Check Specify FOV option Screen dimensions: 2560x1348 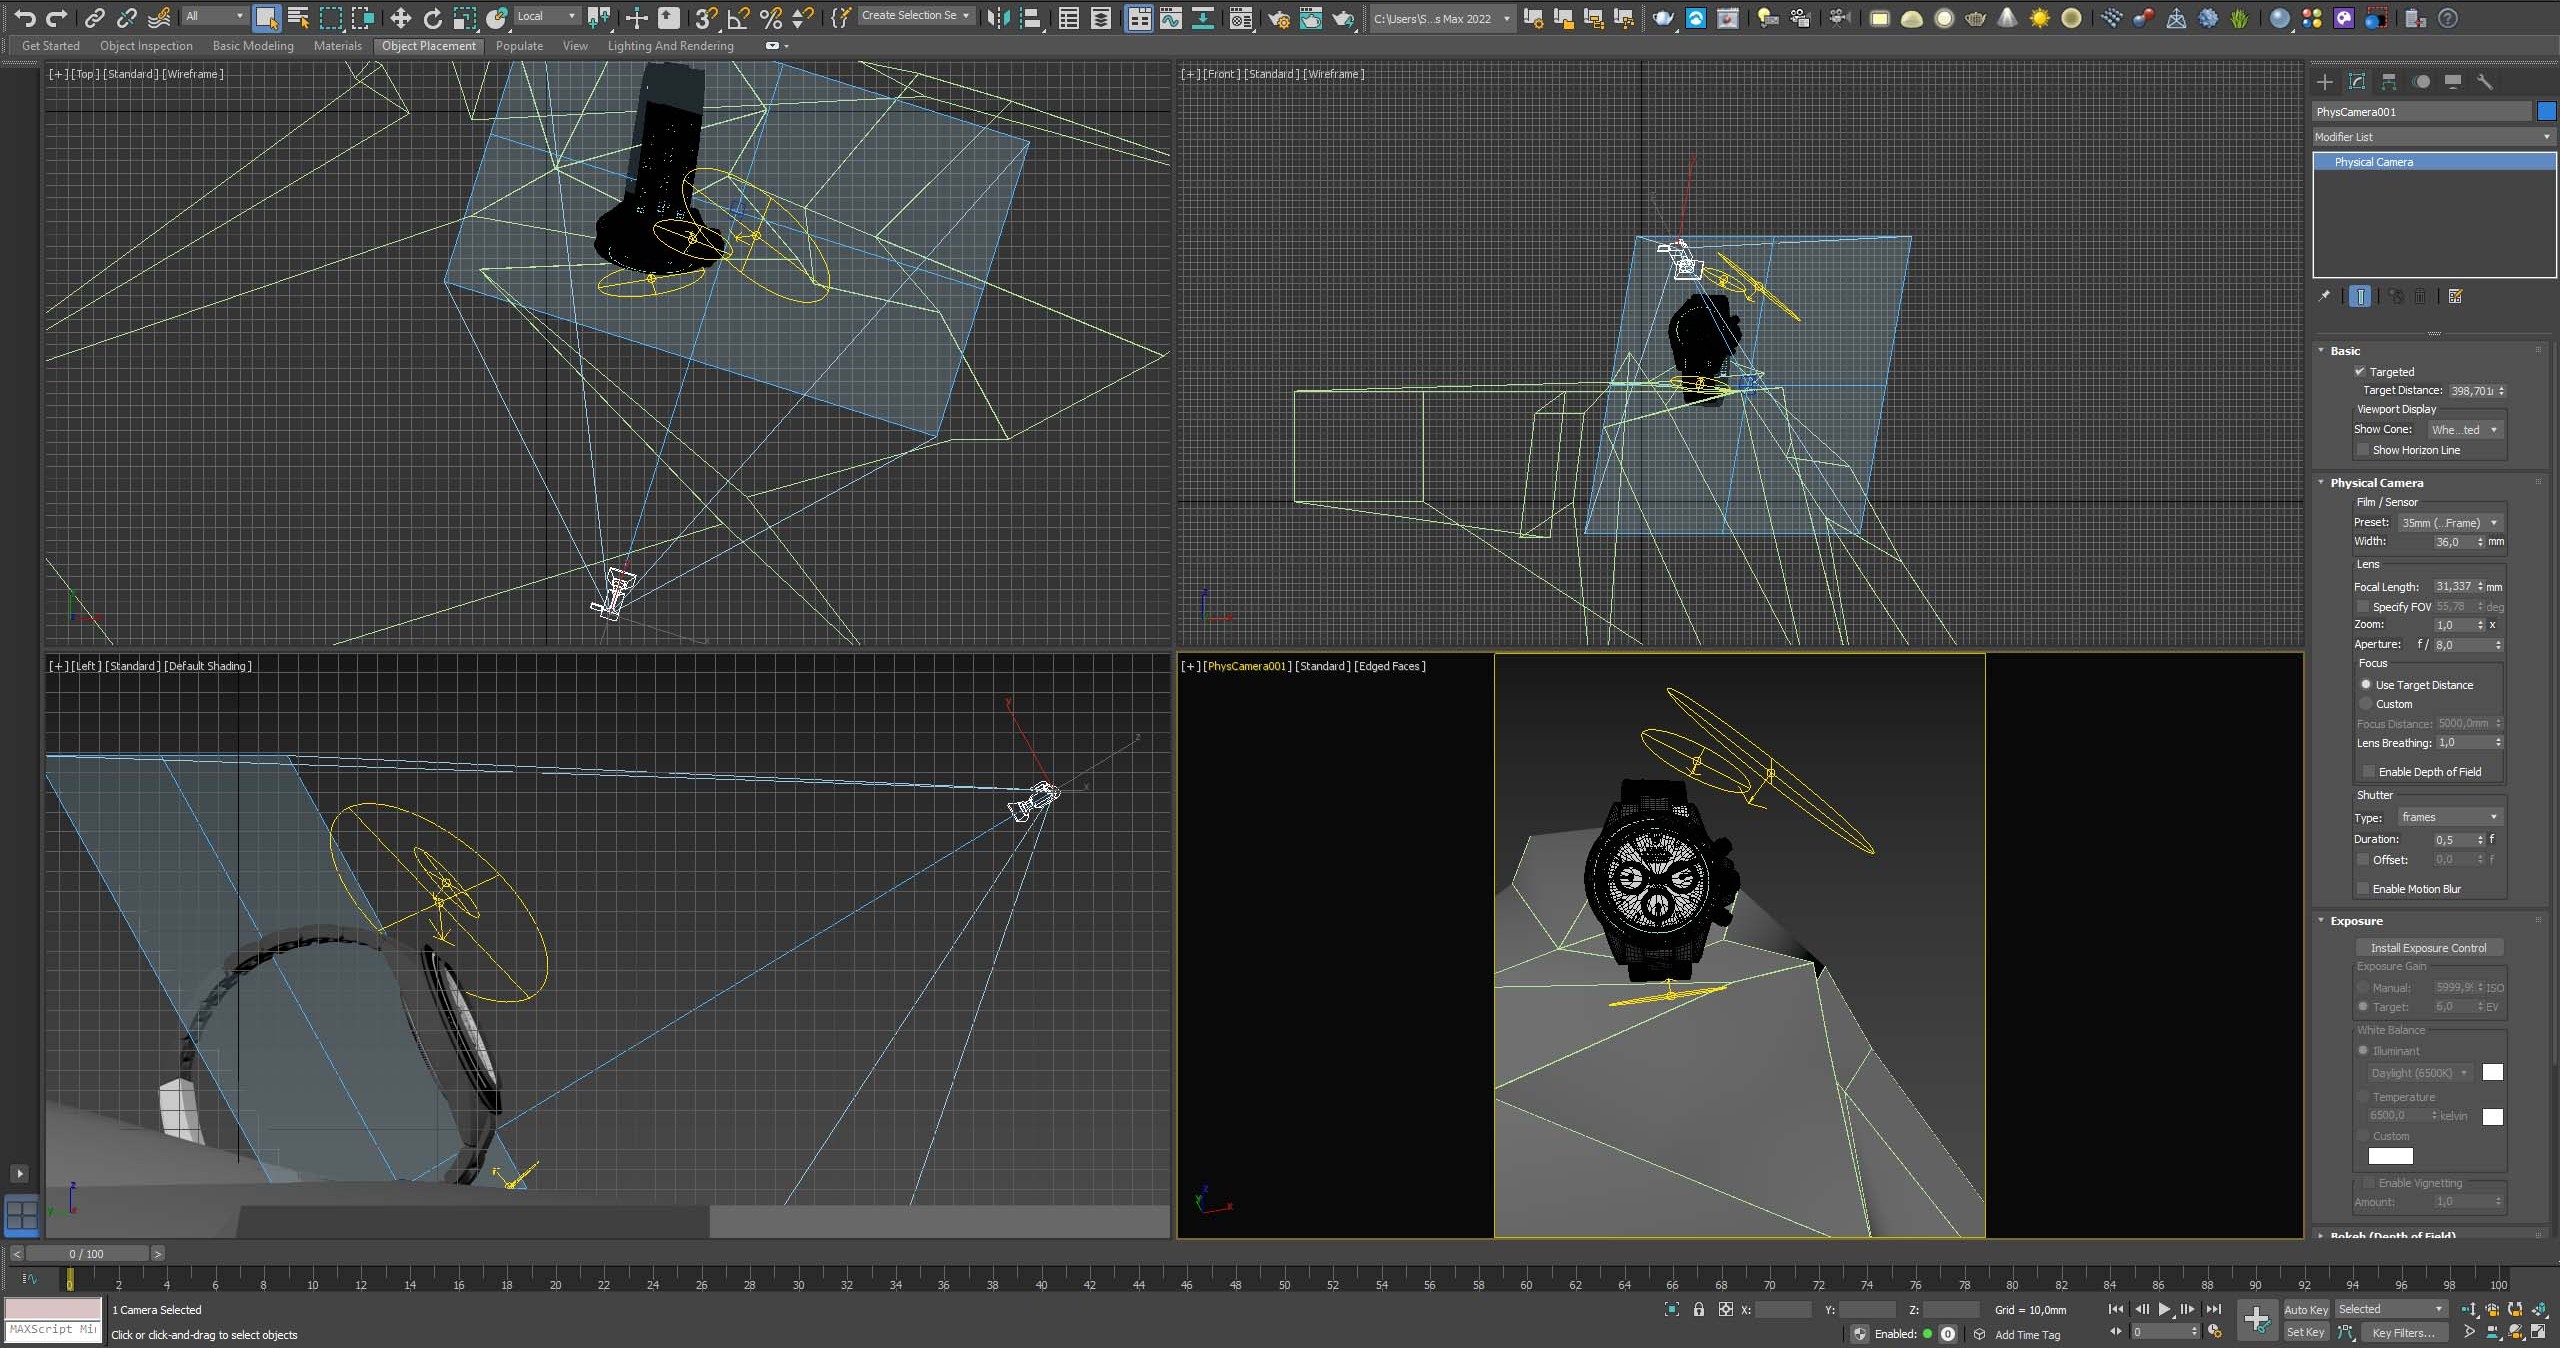[x=2363, y=607]
